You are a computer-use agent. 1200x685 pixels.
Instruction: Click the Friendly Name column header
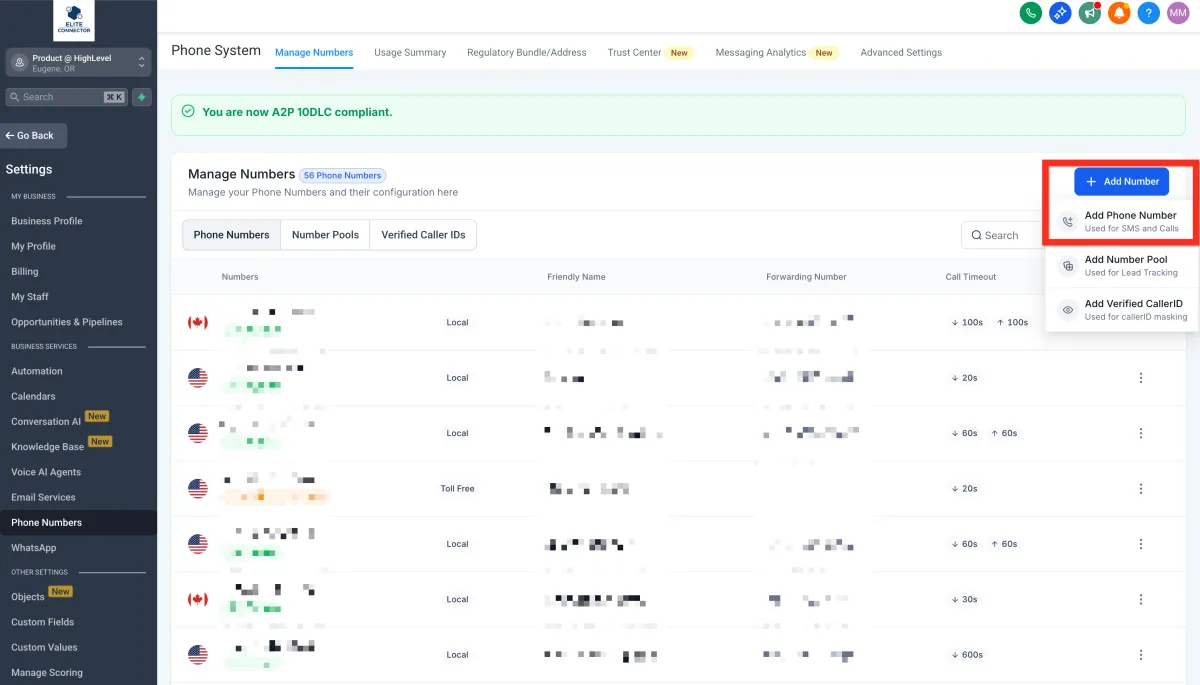576,277
